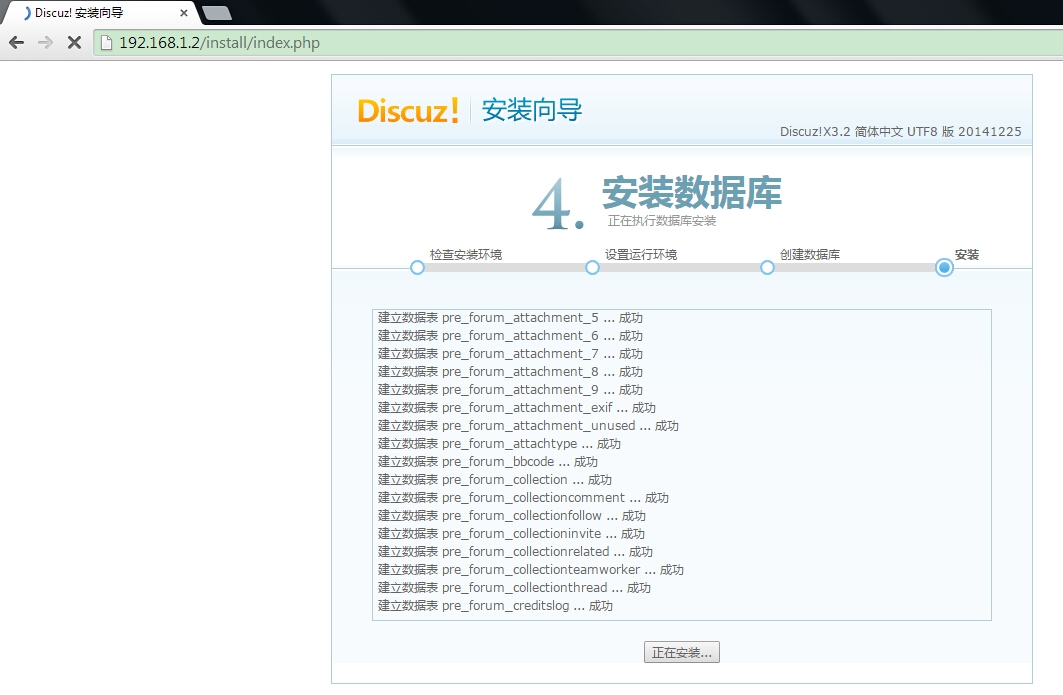
Task: Click the browser back navigation arrow
Action: [x=16, y=42]
